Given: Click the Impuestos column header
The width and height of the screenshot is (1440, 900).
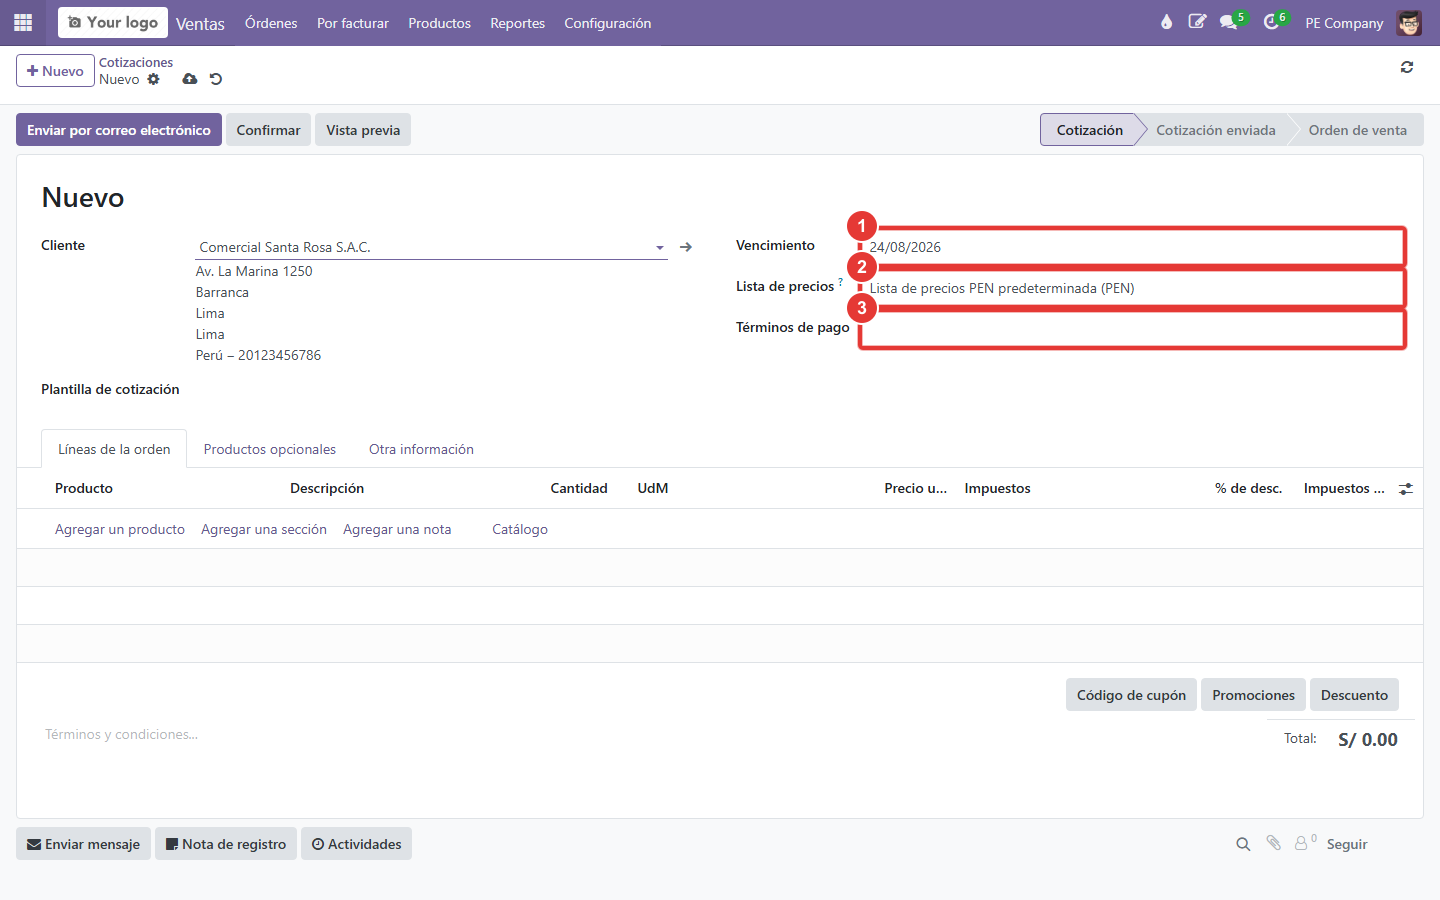Looking at the screenshot, I should click(997, 488).
